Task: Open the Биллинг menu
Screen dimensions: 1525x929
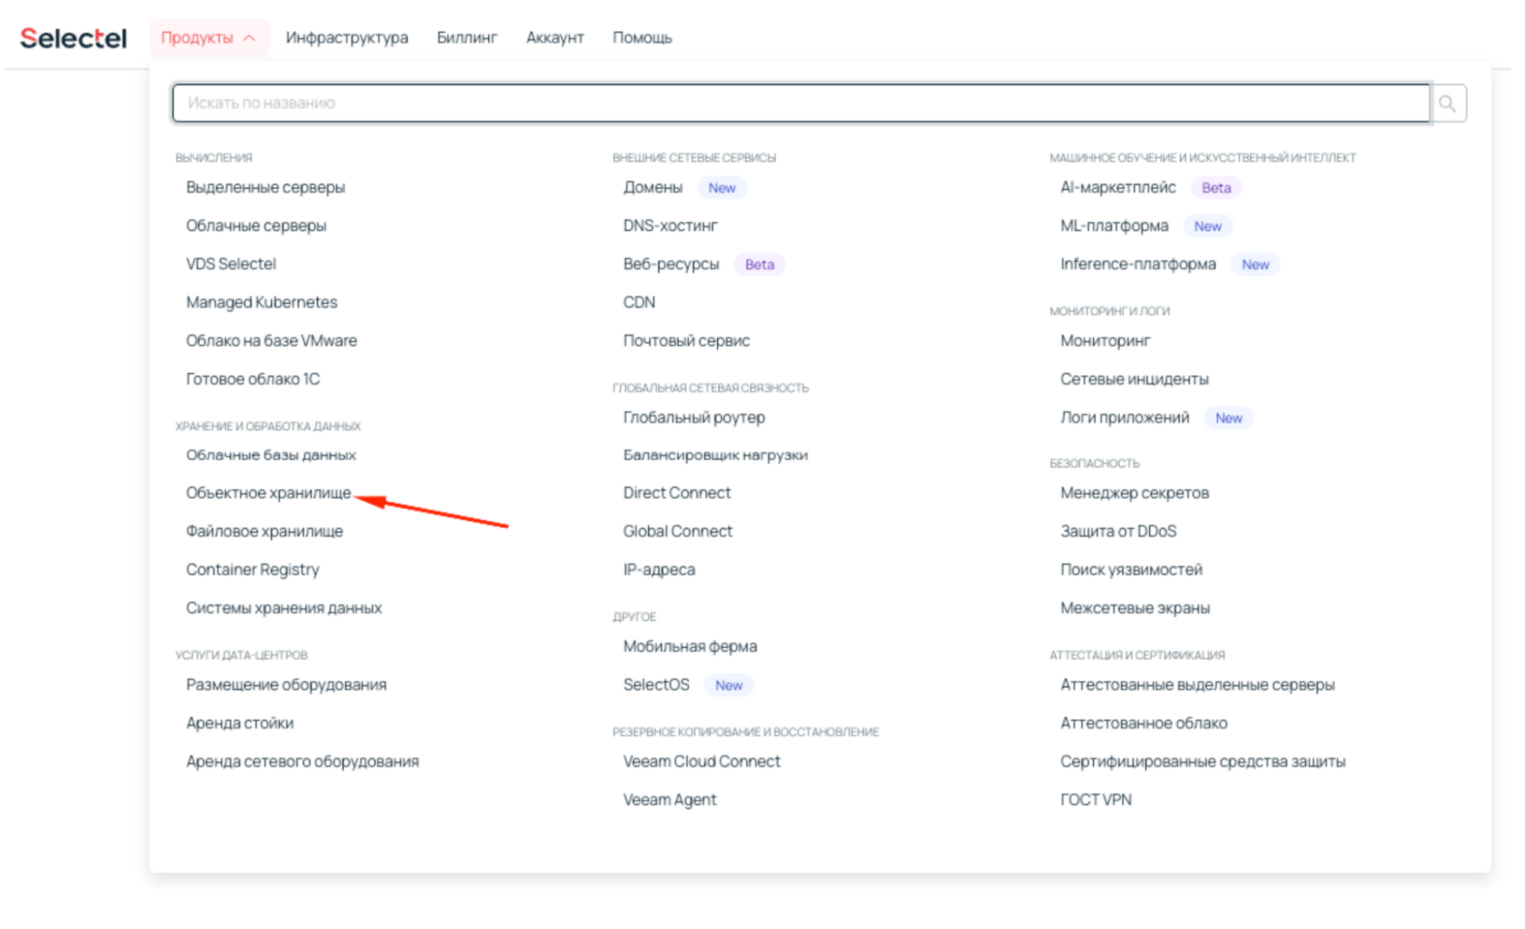Action: pos(466,38)
